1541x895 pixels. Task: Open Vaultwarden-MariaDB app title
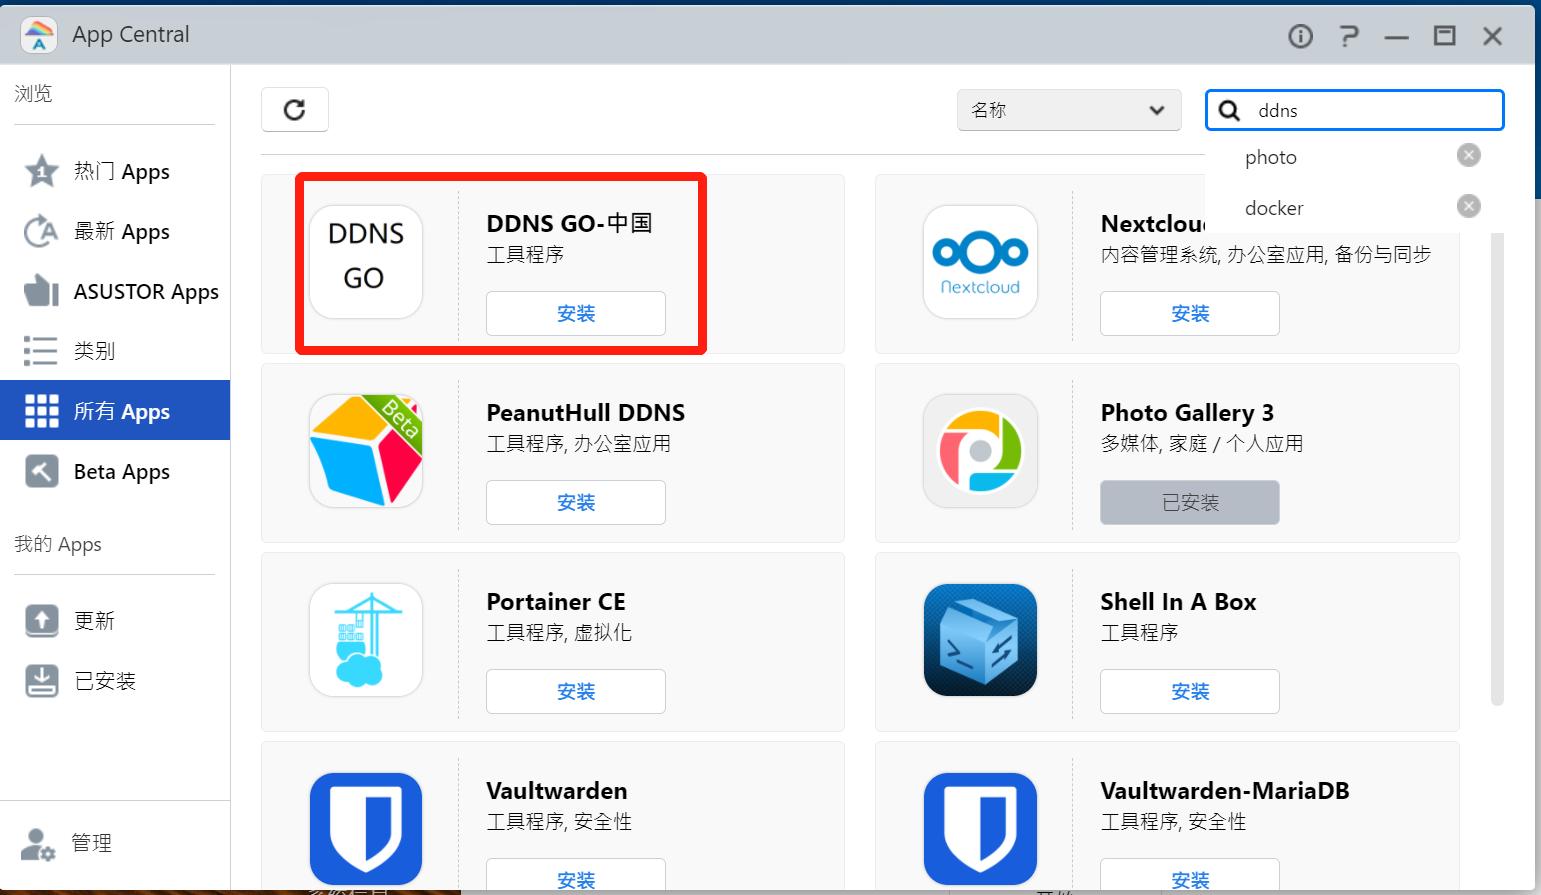click(x=1225, y=791)
